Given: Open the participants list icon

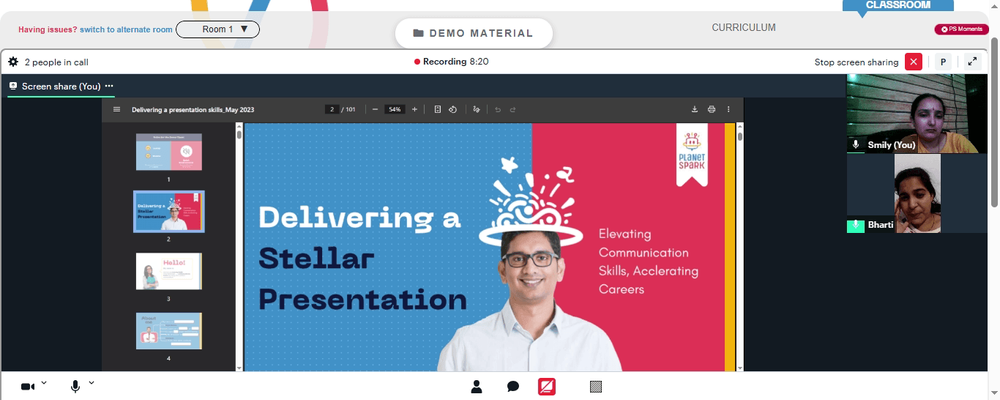Looking at the screenshot, I should click(x=476, y=386).
